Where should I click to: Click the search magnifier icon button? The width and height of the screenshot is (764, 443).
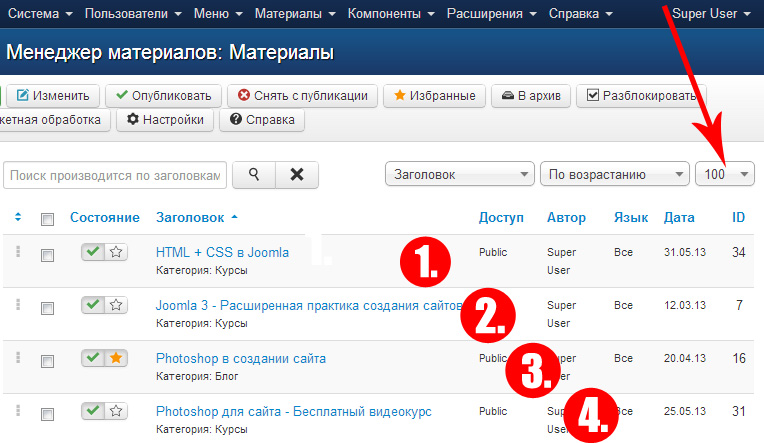click(x=254, y=174)
